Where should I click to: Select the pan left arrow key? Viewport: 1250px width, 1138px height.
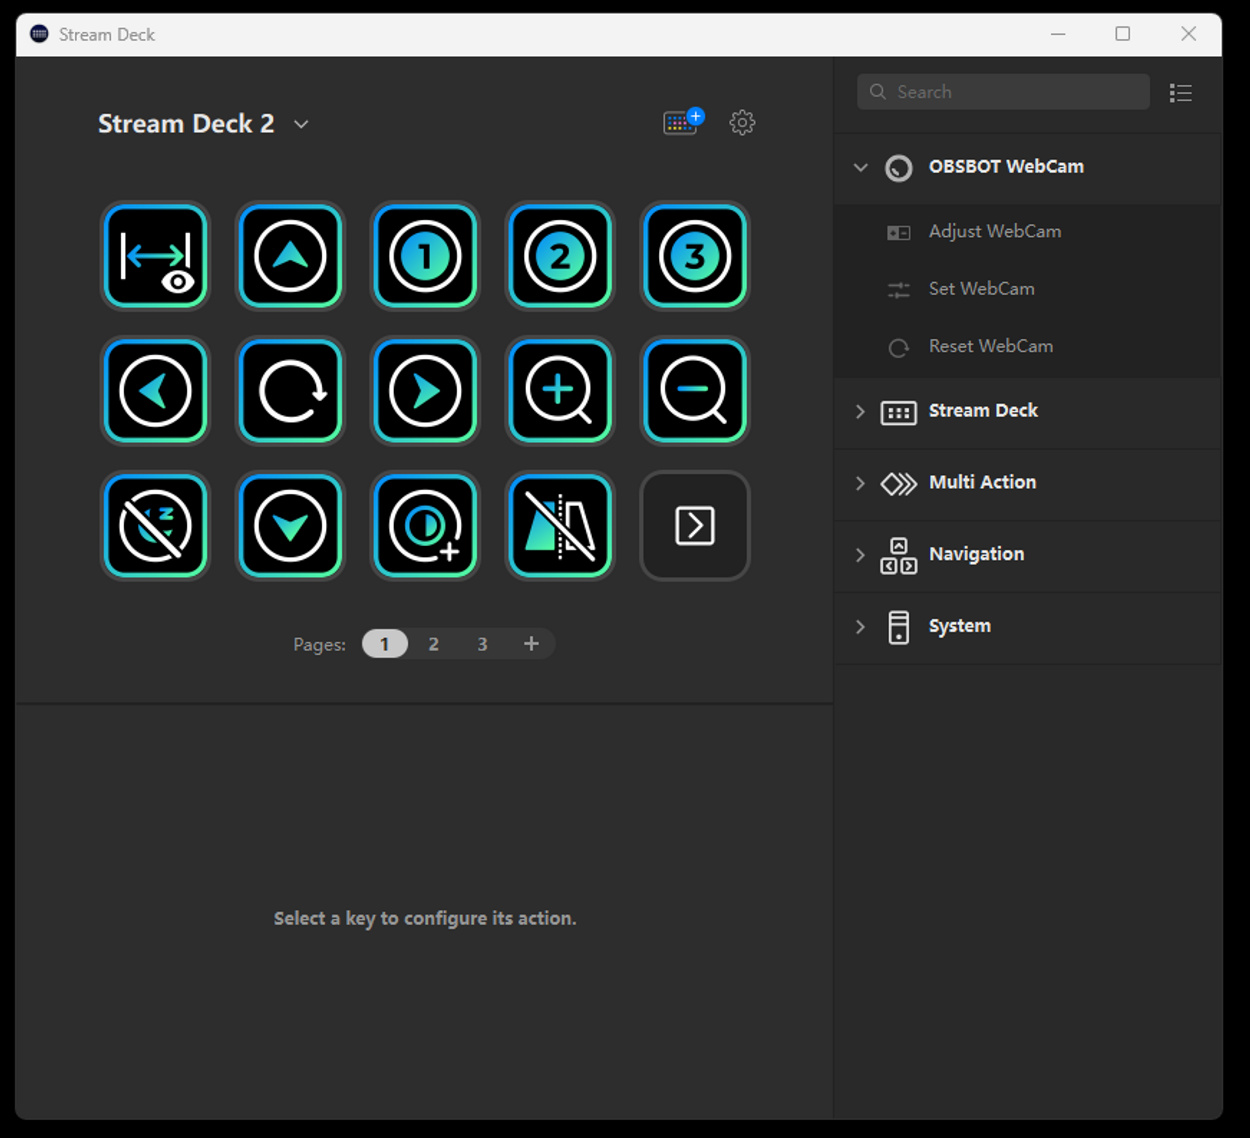point(155,391)
